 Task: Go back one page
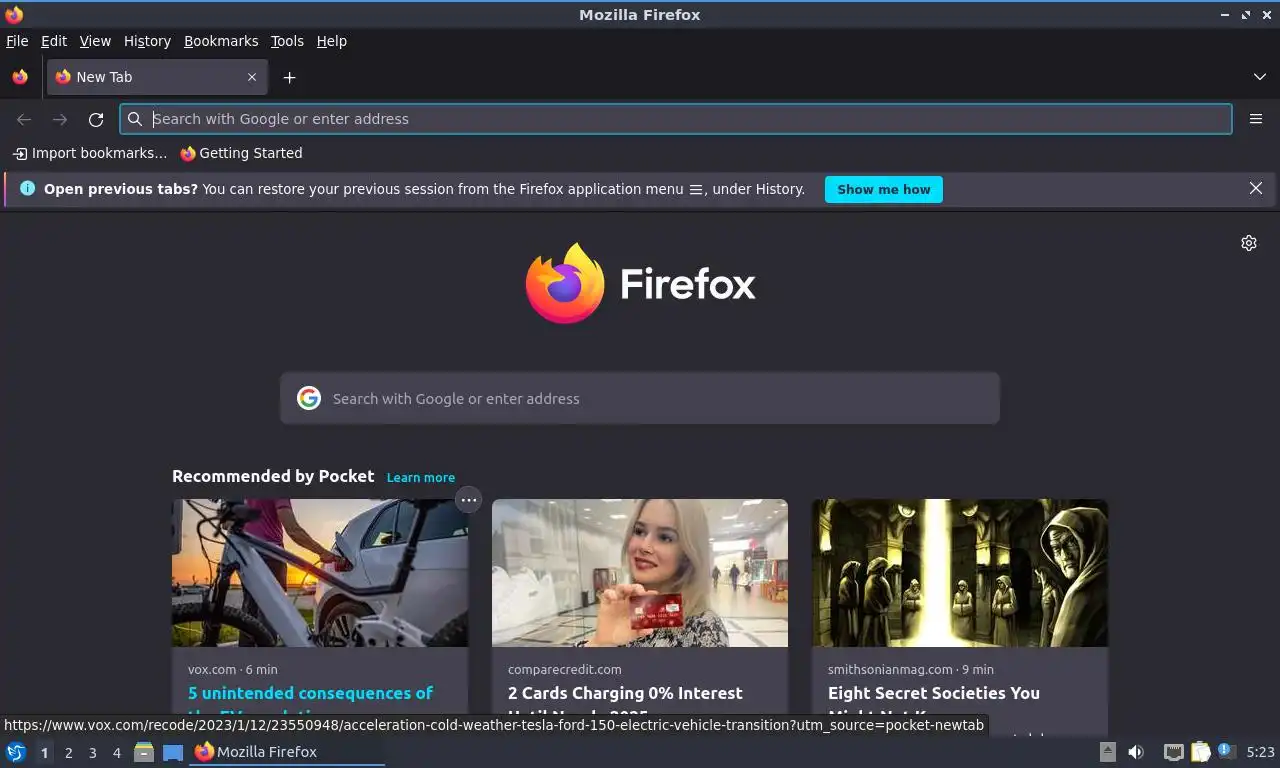pyautogui.click(x=24, y=119)
